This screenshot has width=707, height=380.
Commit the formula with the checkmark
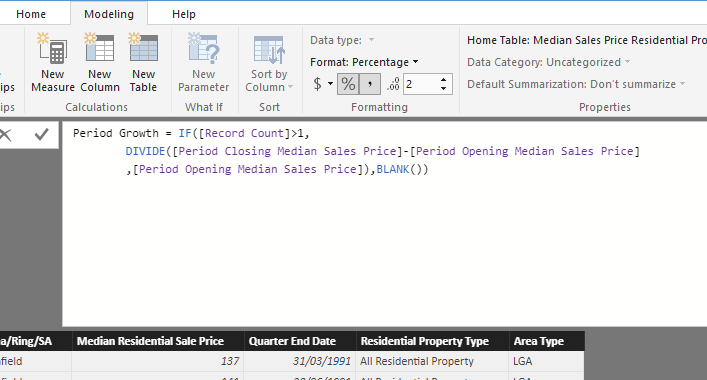(x=41, y=134)
